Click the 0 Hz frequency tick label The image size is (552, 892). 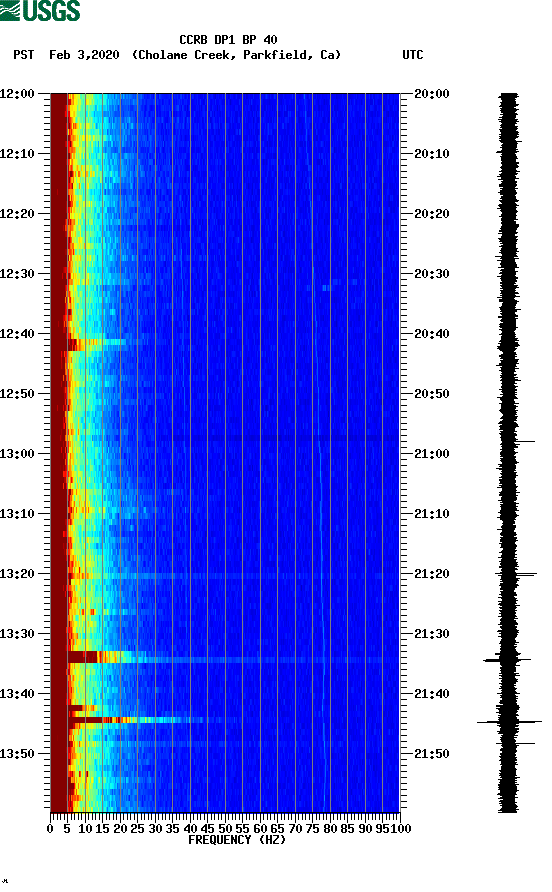[50, 829]
